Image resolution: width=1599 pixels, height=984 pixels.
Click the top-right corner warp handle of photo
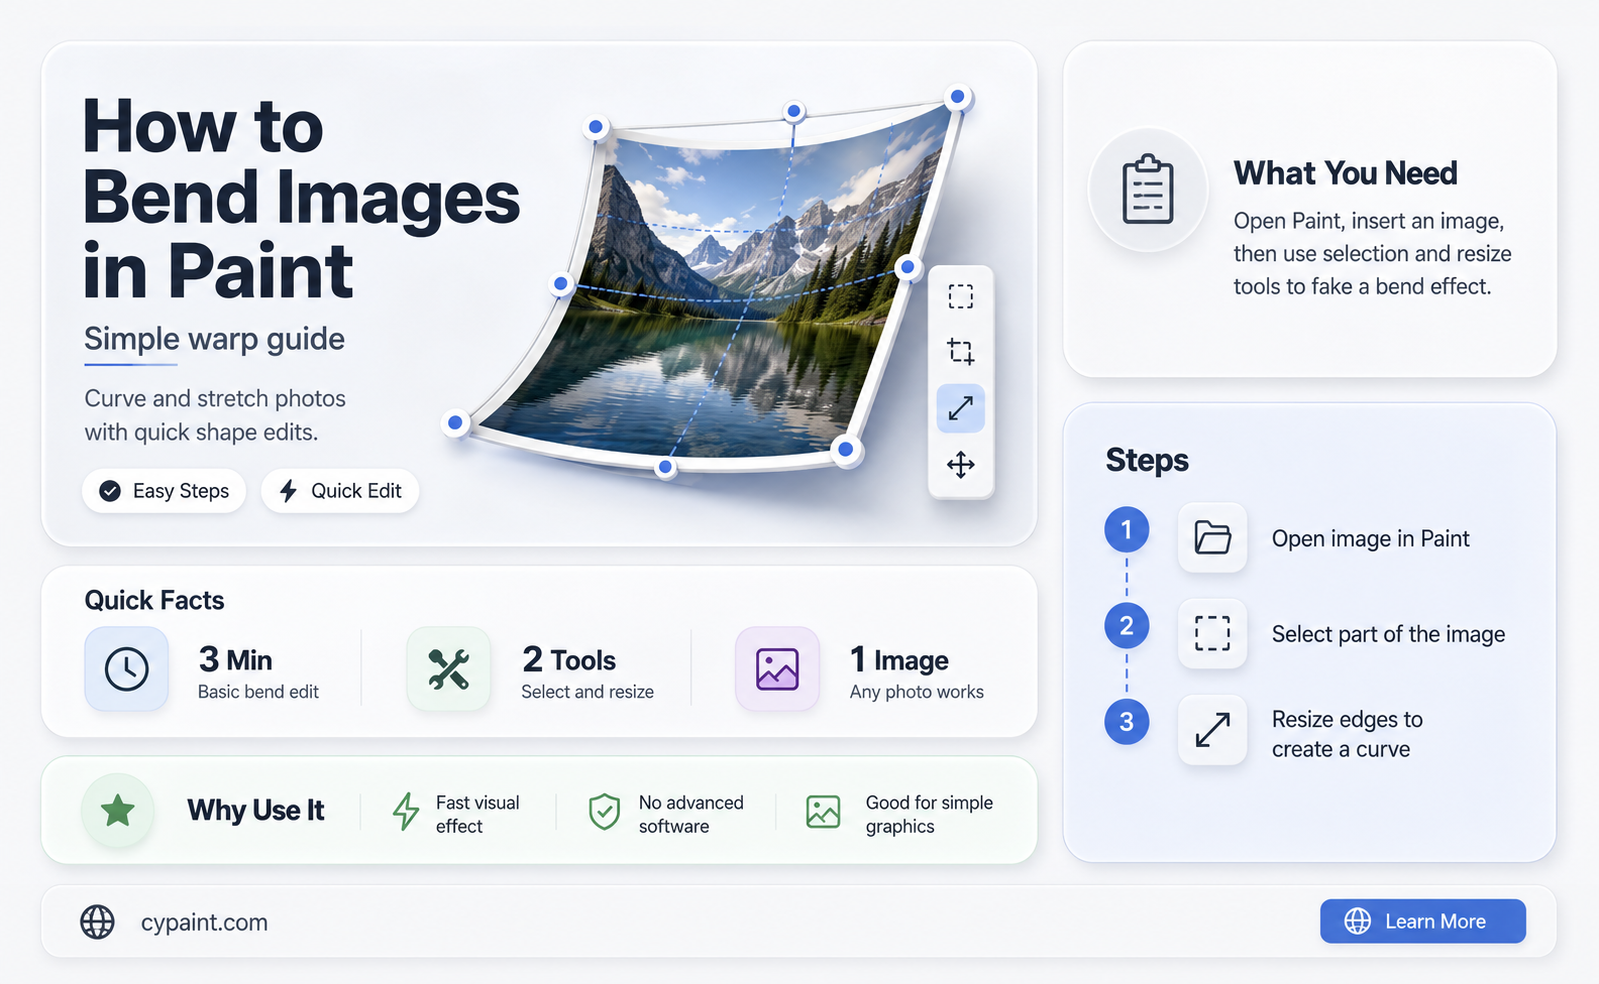(957, 97)
